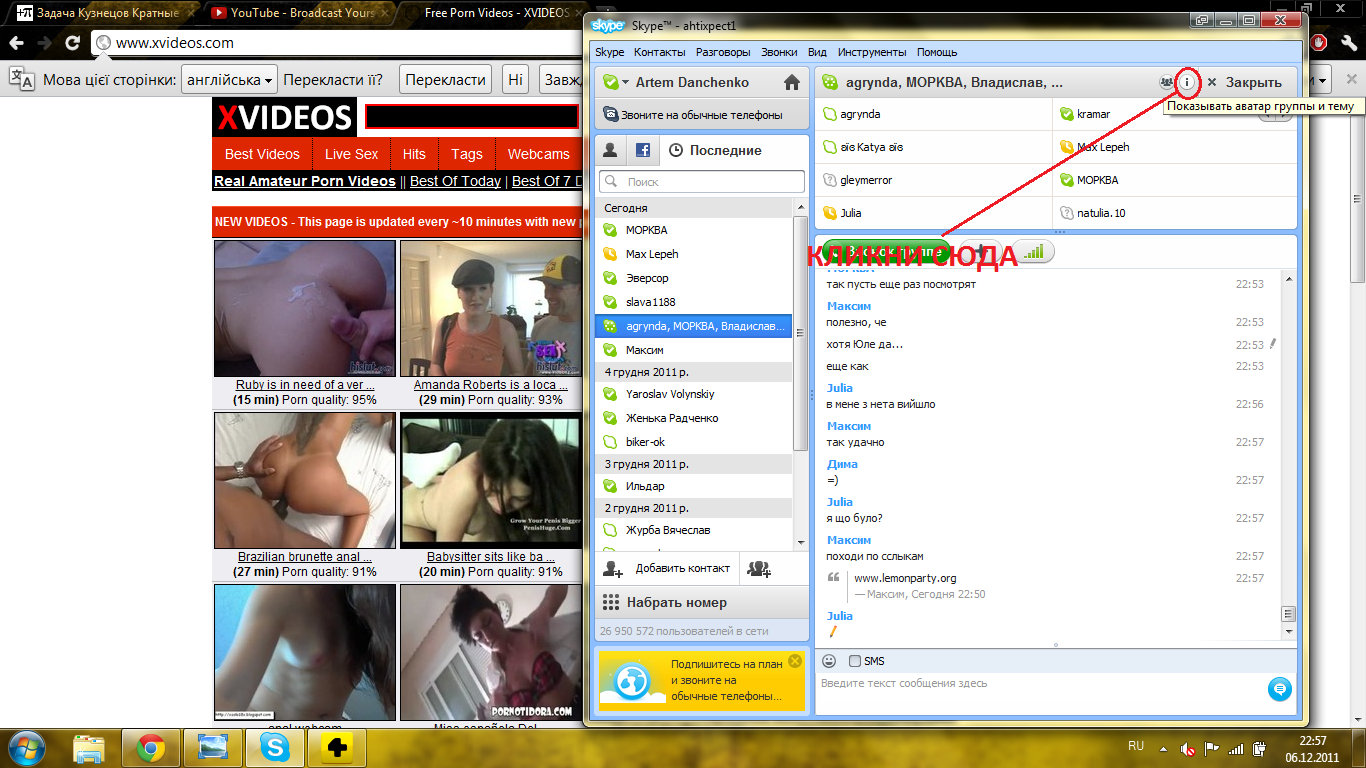Open the Facebook tab in Skype
The image size is (1366, 768).
tap(643, 150)
